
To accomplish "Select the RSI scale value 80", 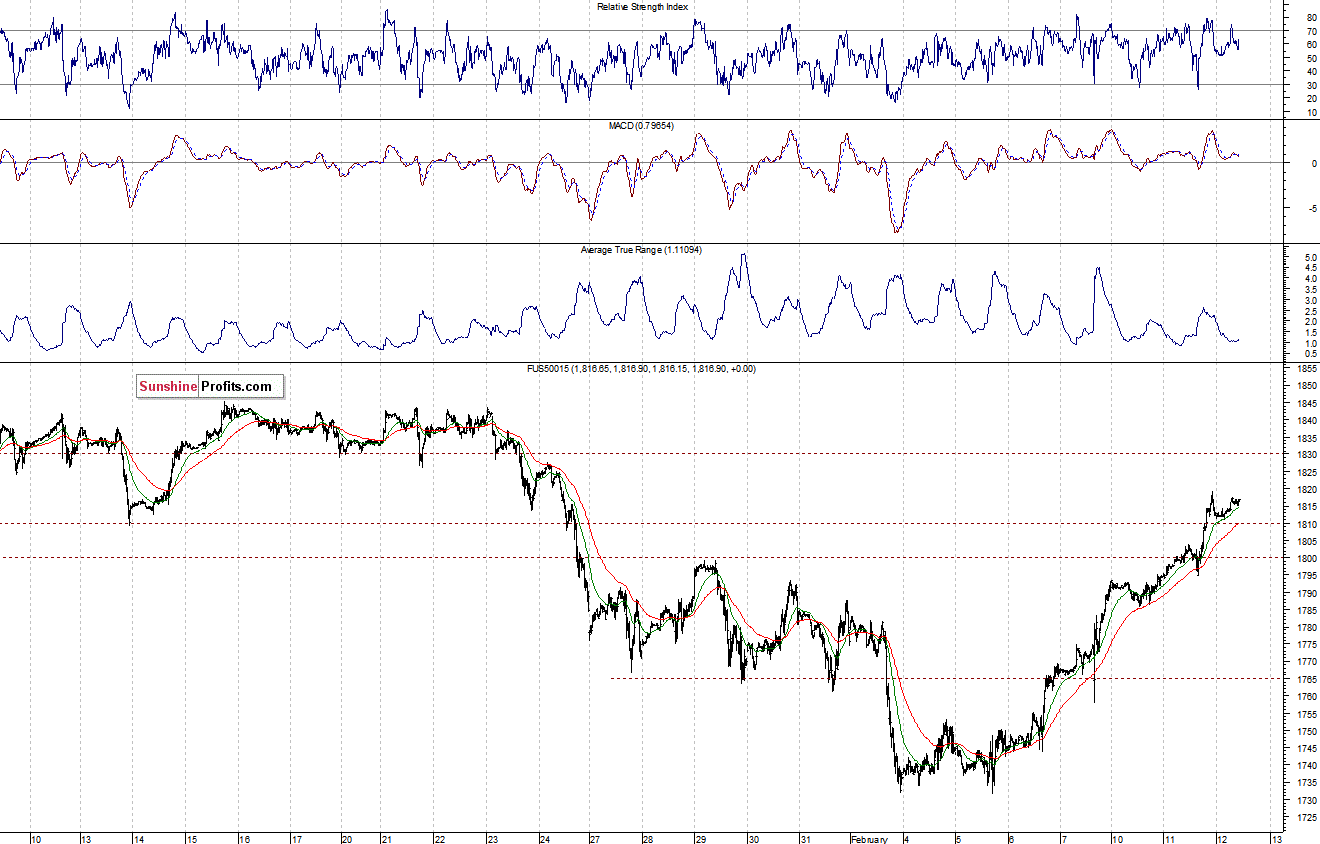I will click(x=1312, y=17).
